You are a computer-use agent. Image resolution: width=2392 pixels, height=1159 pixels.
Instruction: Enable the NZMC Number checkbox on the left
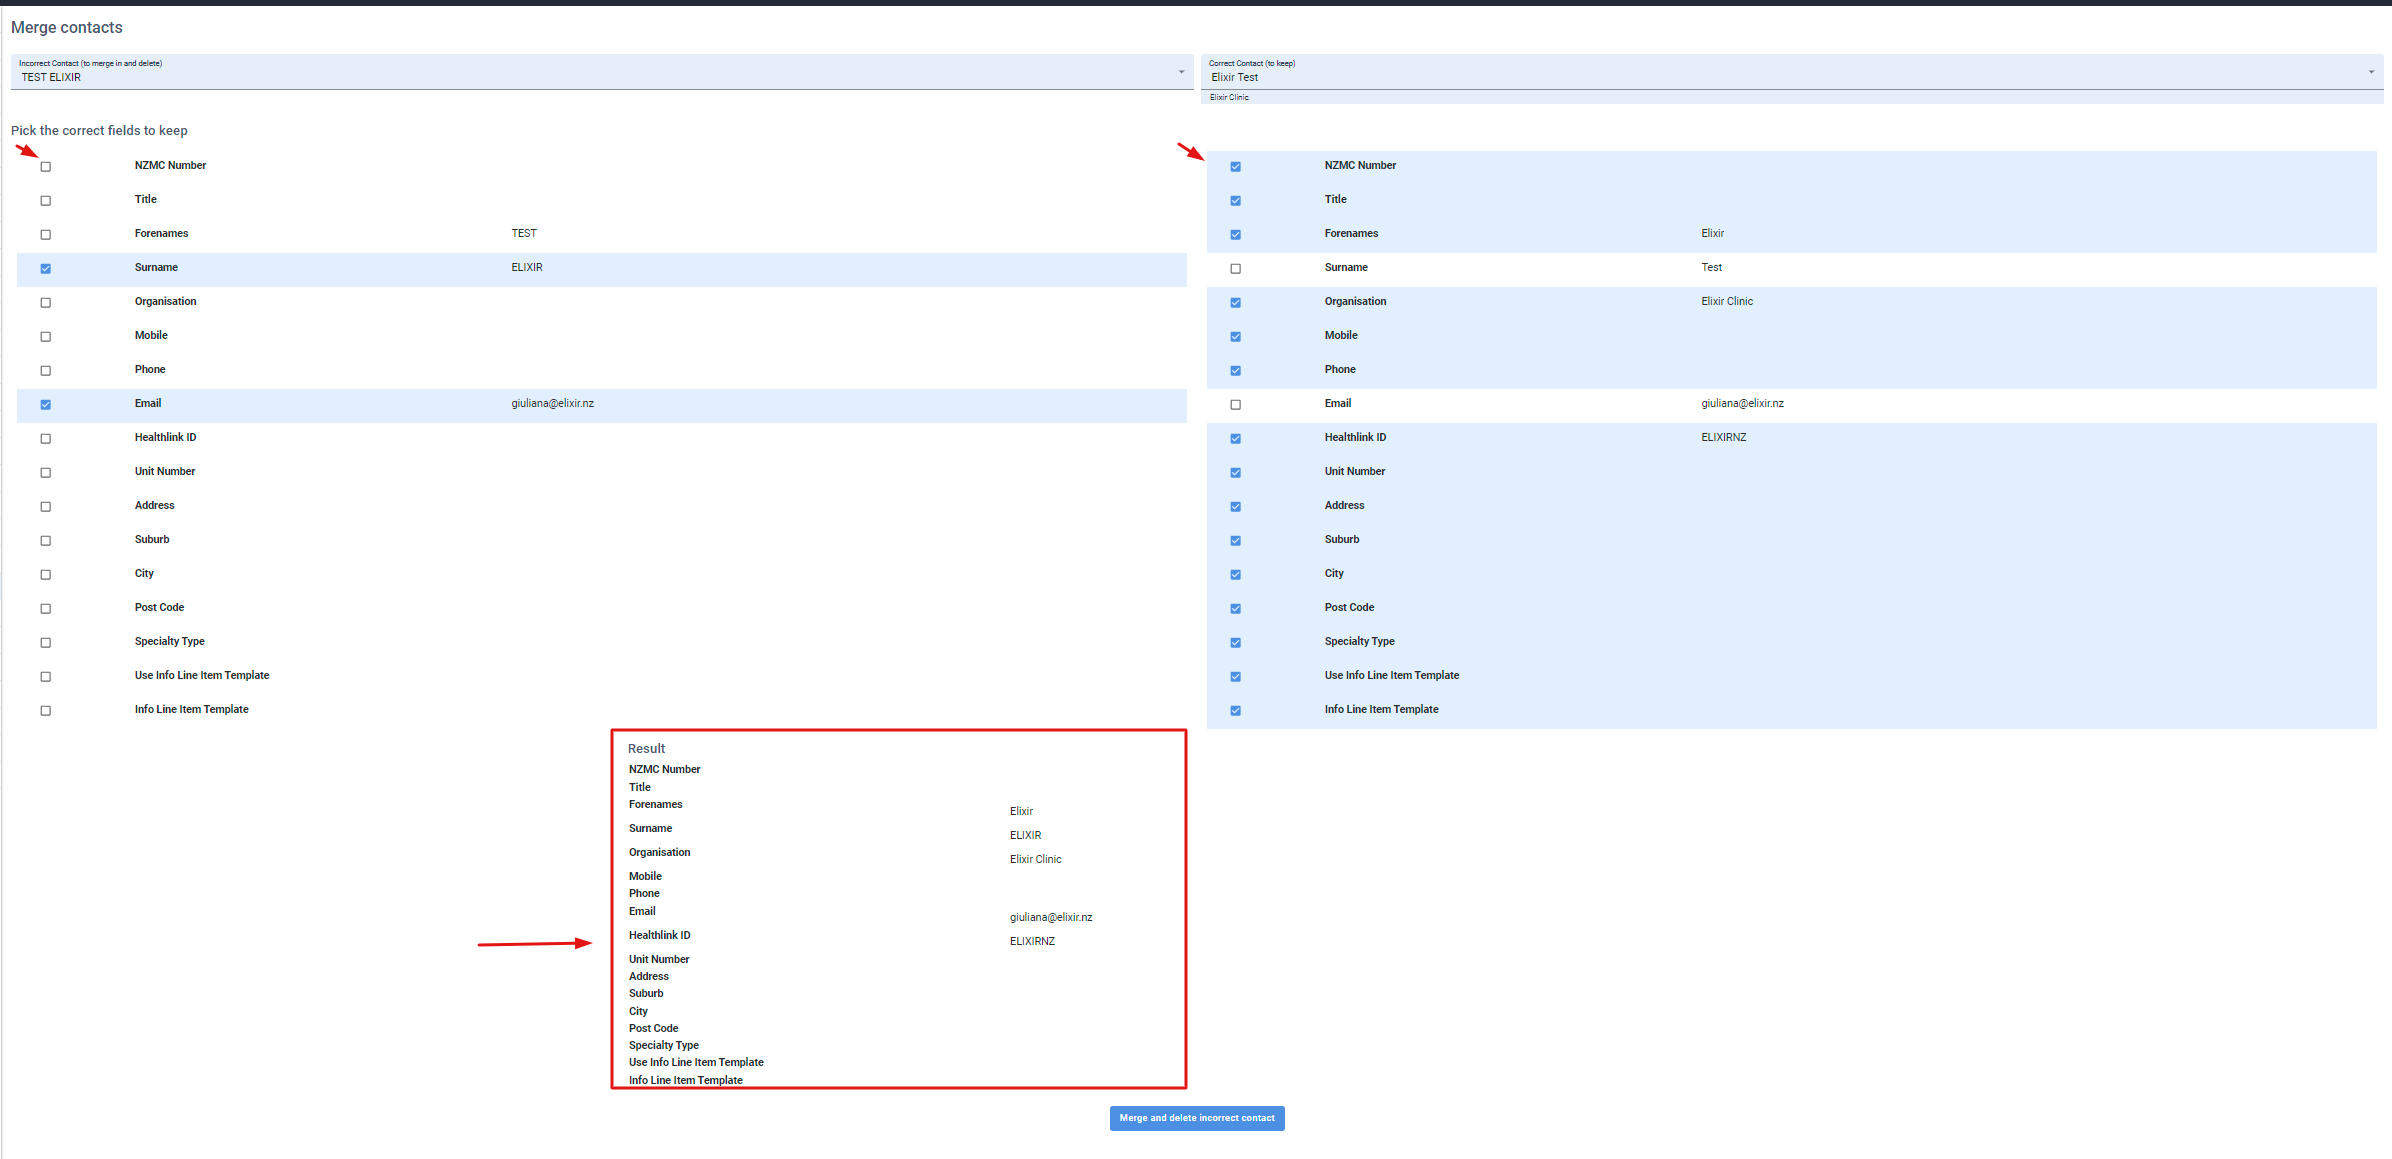click(x=45, y=166)
